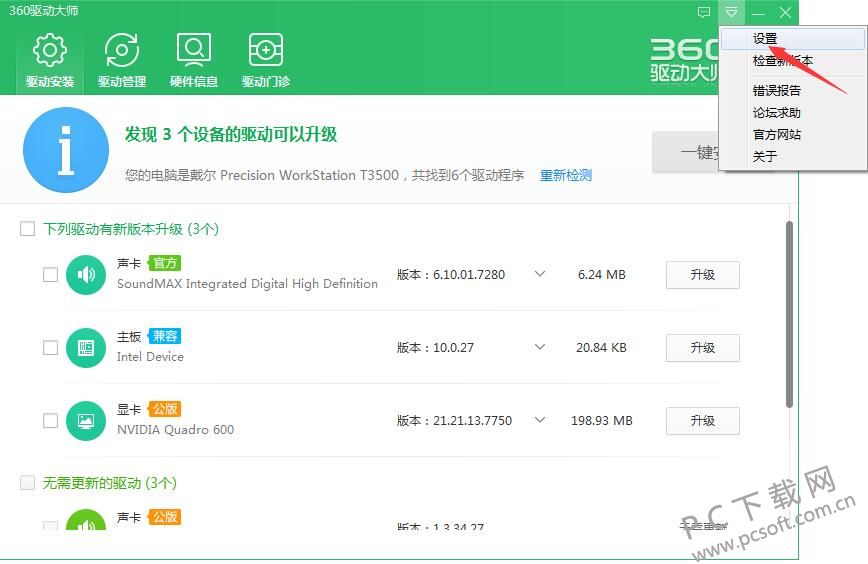Screen dimensions: 868x564
Task: Check the SoundMAX 声卡 driver checkbox
Action: click(x=50, y=275)
